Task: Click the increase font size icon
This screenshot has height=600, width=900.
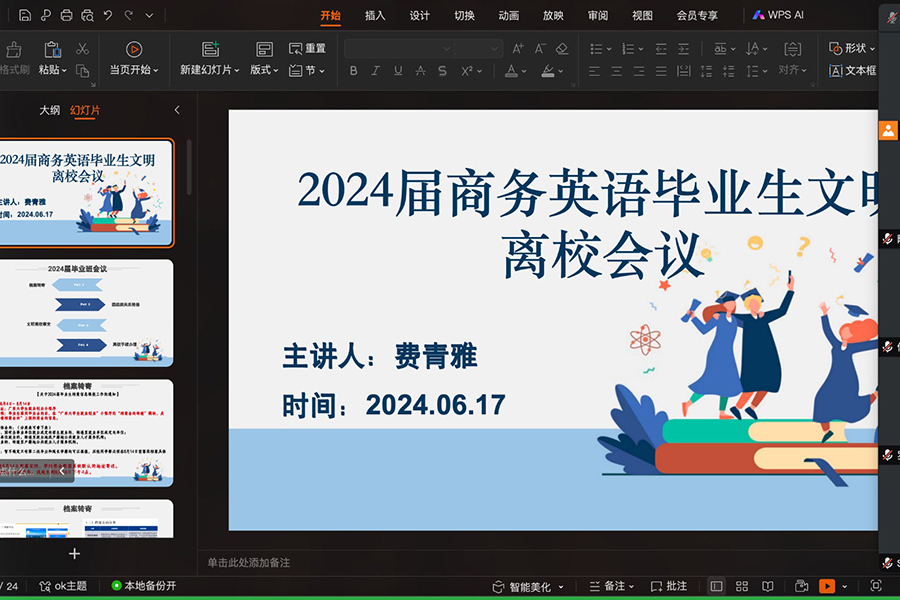Action: (x=517, y=48)
